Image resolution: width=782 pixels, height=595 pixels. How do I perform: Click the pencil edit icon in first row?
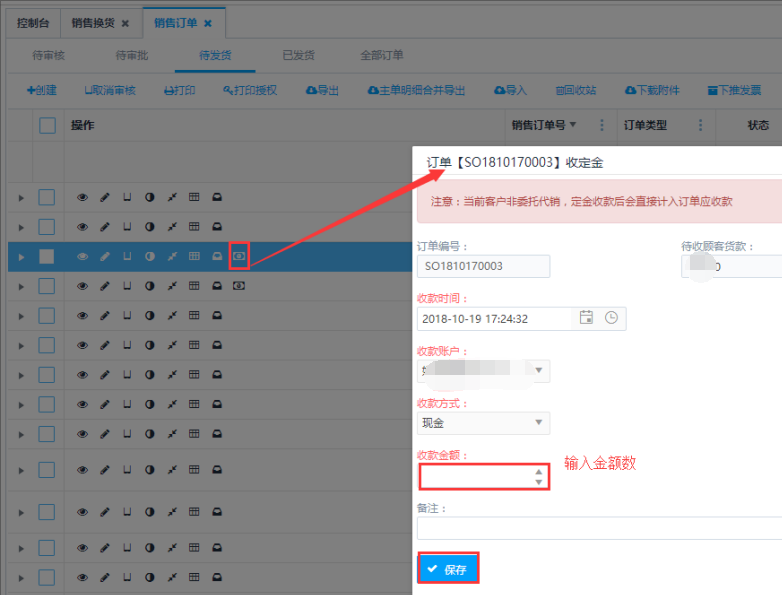click(x=105, y=197)
